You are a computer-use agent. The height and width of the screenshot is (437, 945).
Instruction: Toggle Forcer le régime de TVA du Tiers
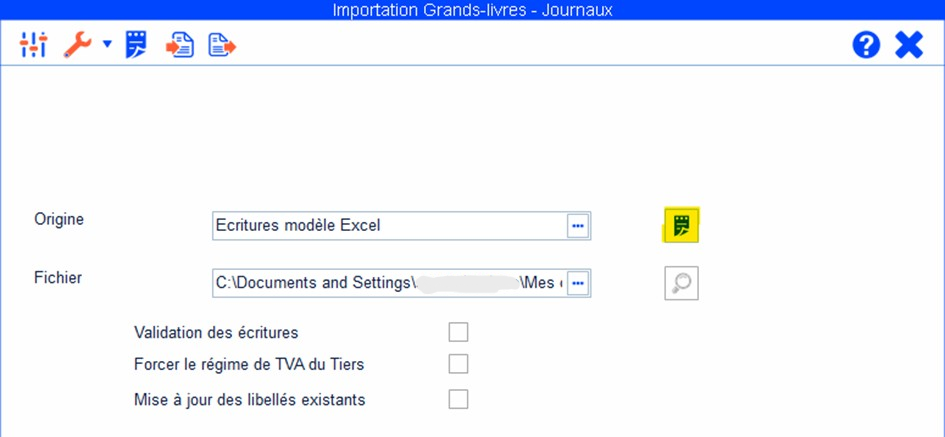click(x=458, y=364)
